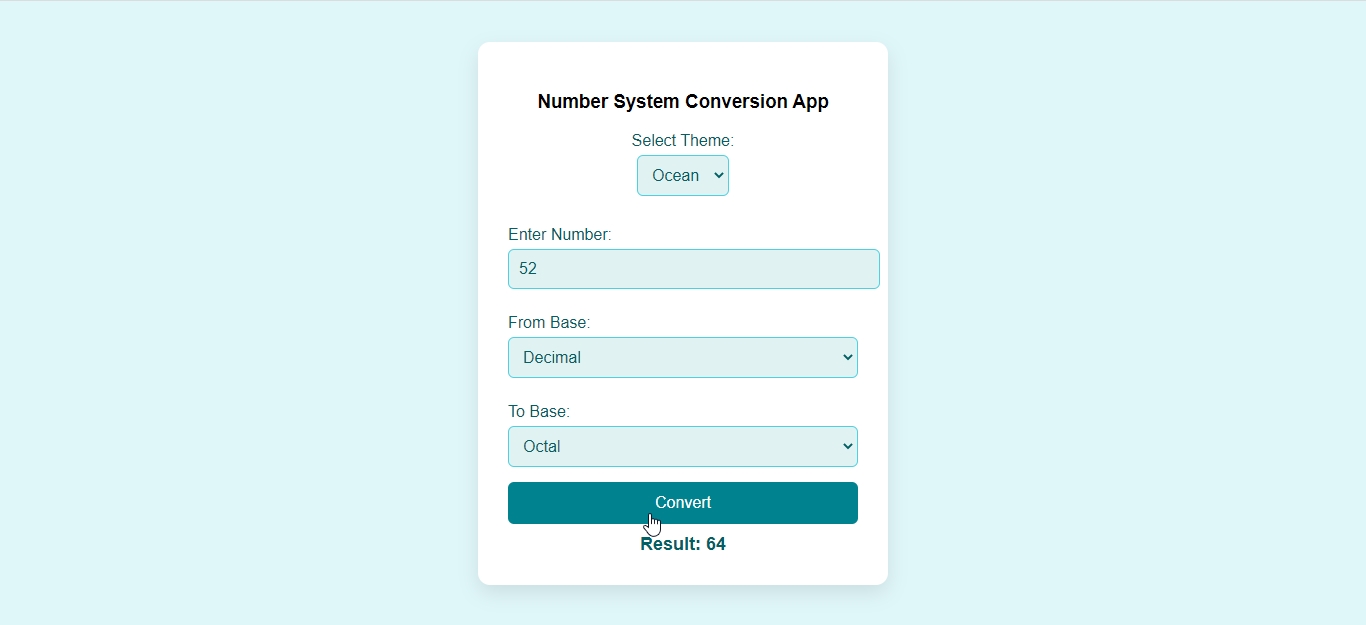Click the "Select Theme:" label
The width and height of the screenshot is (1366, 625).
coord(682,140)
